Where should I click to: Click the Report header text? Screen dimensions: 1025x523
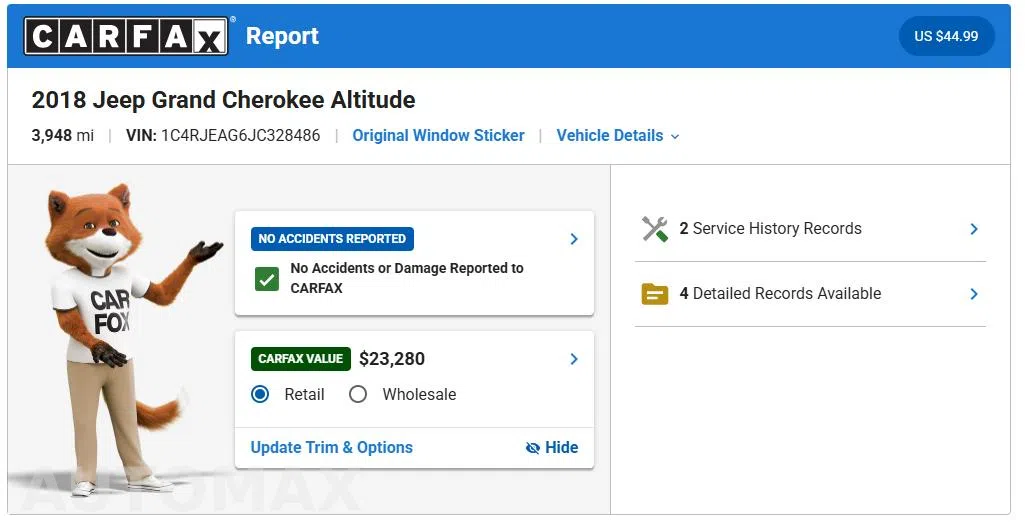(x=282, y=36)
